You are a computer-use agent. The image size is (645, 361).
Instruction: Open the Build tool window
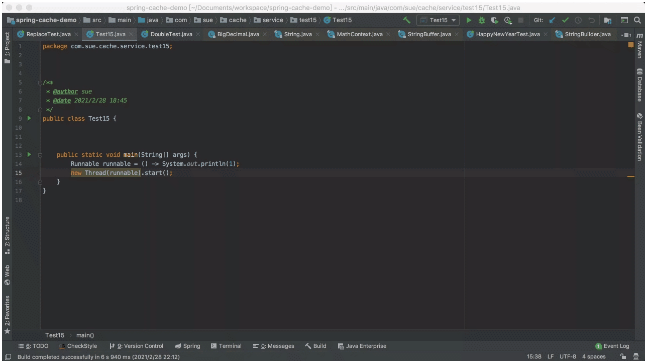click(x=316, y=346)
